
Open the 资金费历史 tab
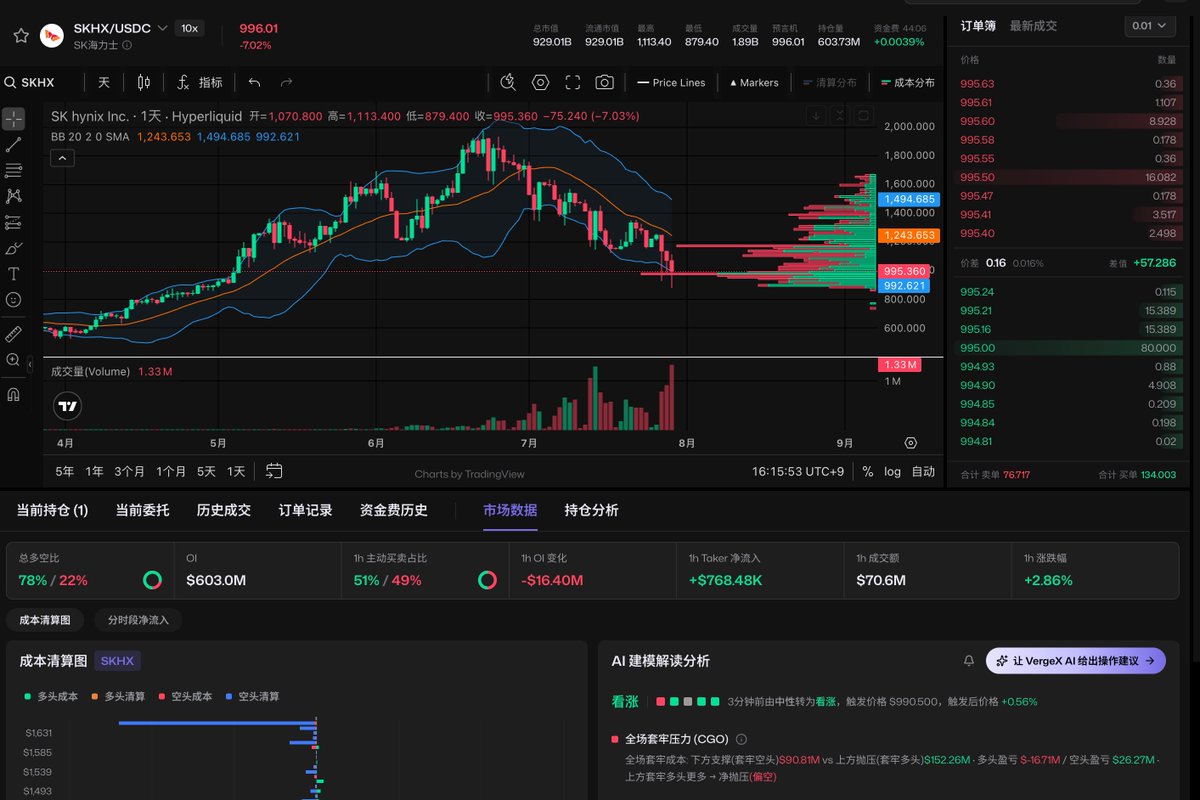pyautogui.click(x=394, y=510)
